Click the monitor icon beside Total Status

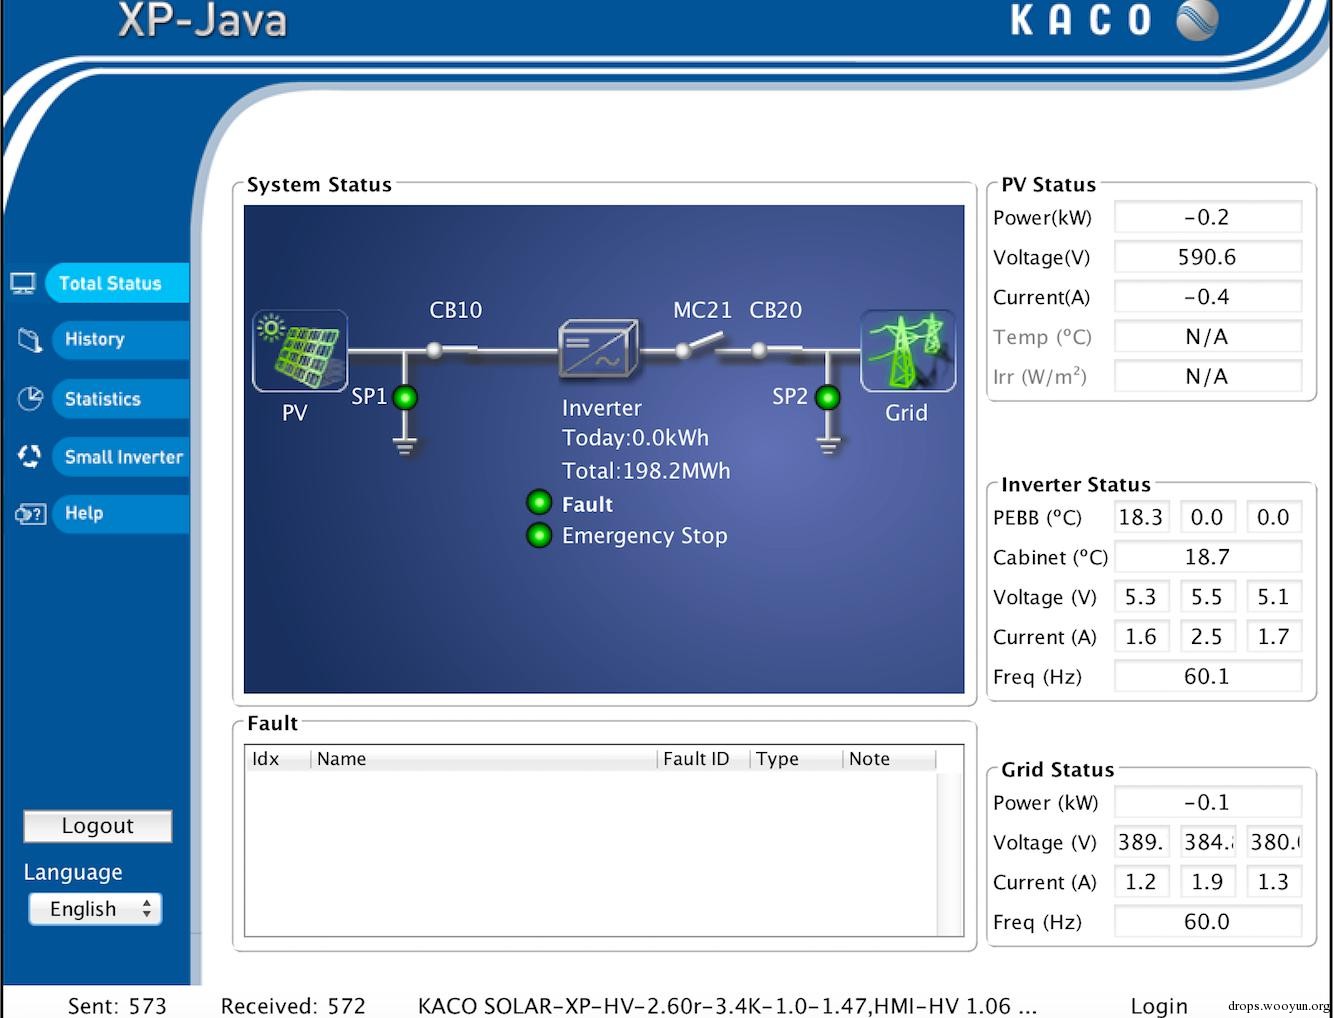click(24, 284)
